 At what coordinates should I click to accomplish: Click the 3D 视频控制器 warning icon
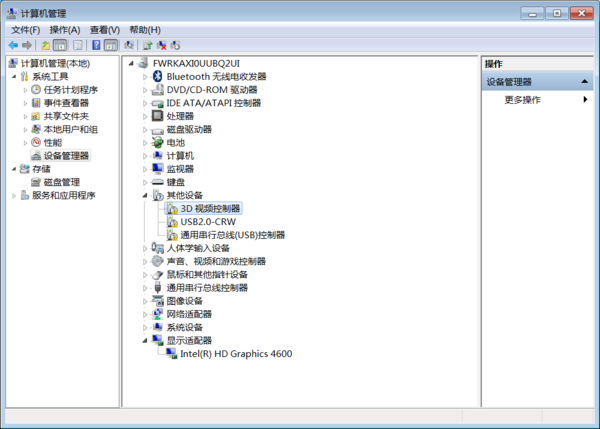pyautogui.click(x=172, y=209)
